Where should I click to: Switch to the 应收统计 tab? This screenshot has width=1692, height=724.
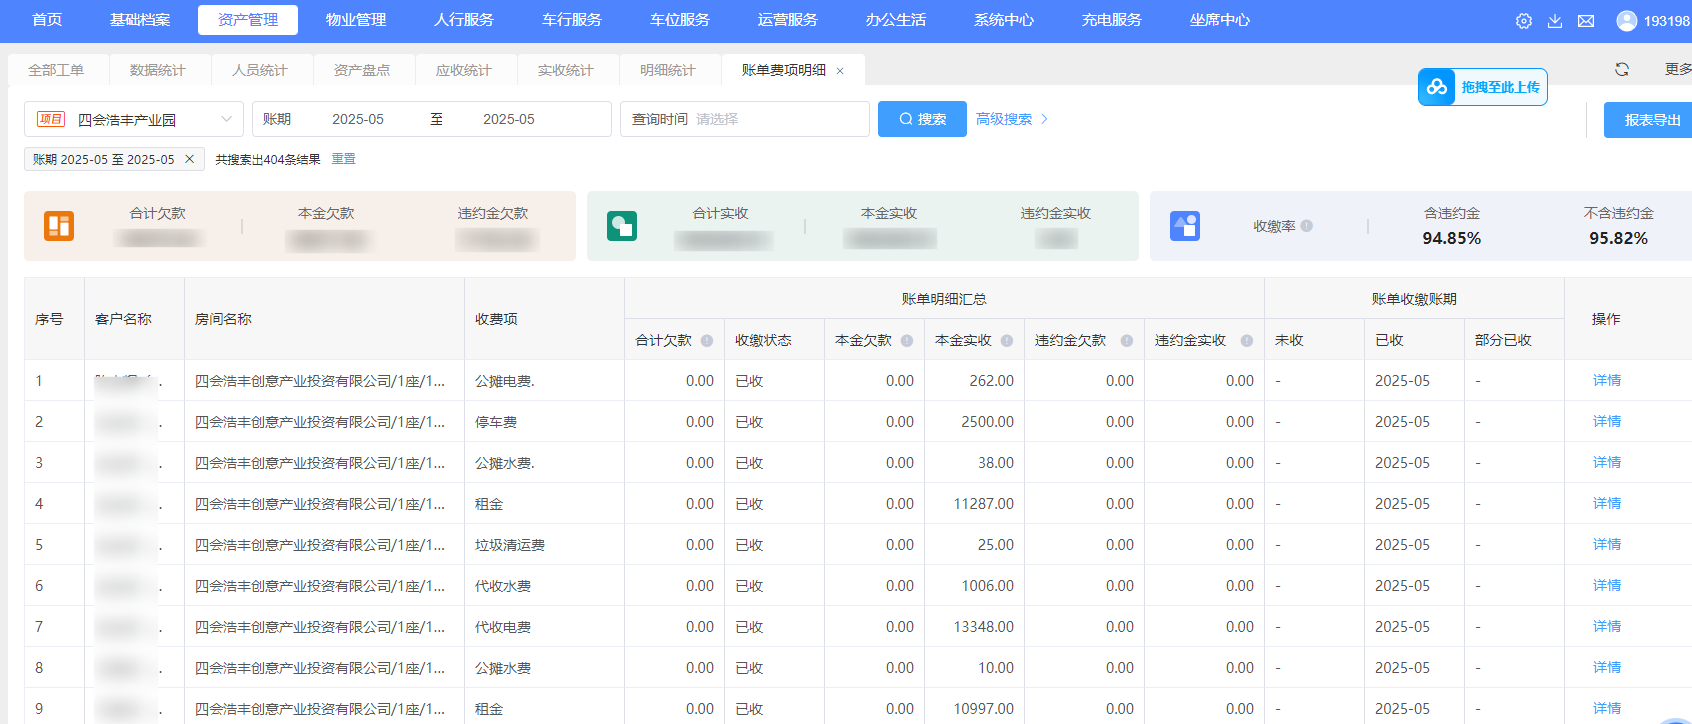(463, 70)
